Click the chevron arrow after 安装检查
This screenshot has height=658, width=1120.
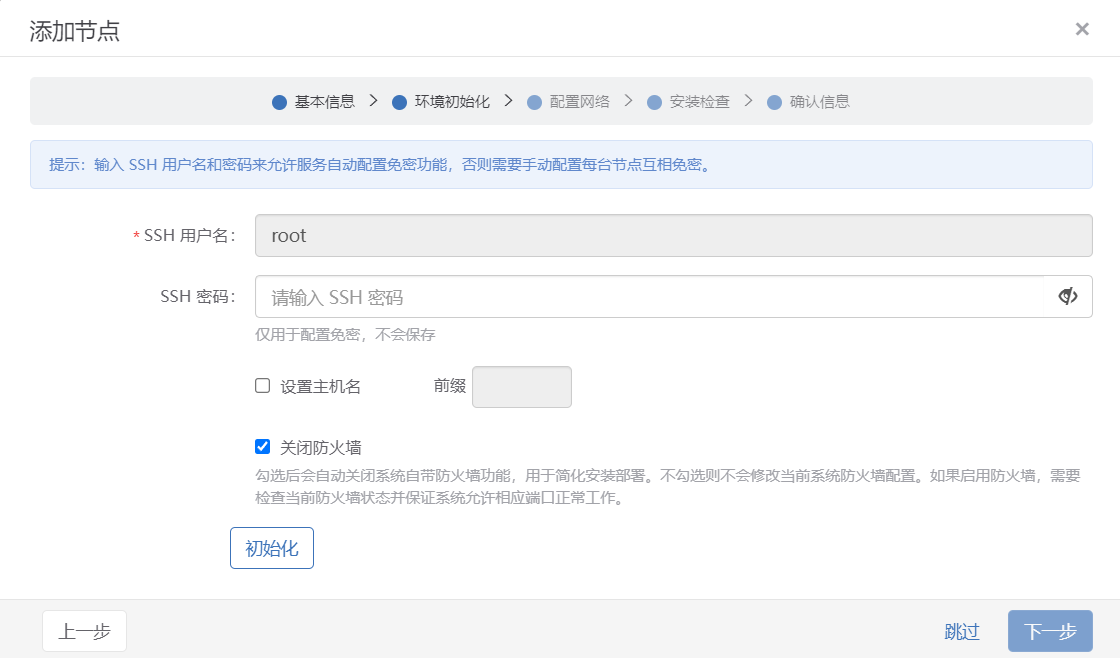(x=748, y=101)
